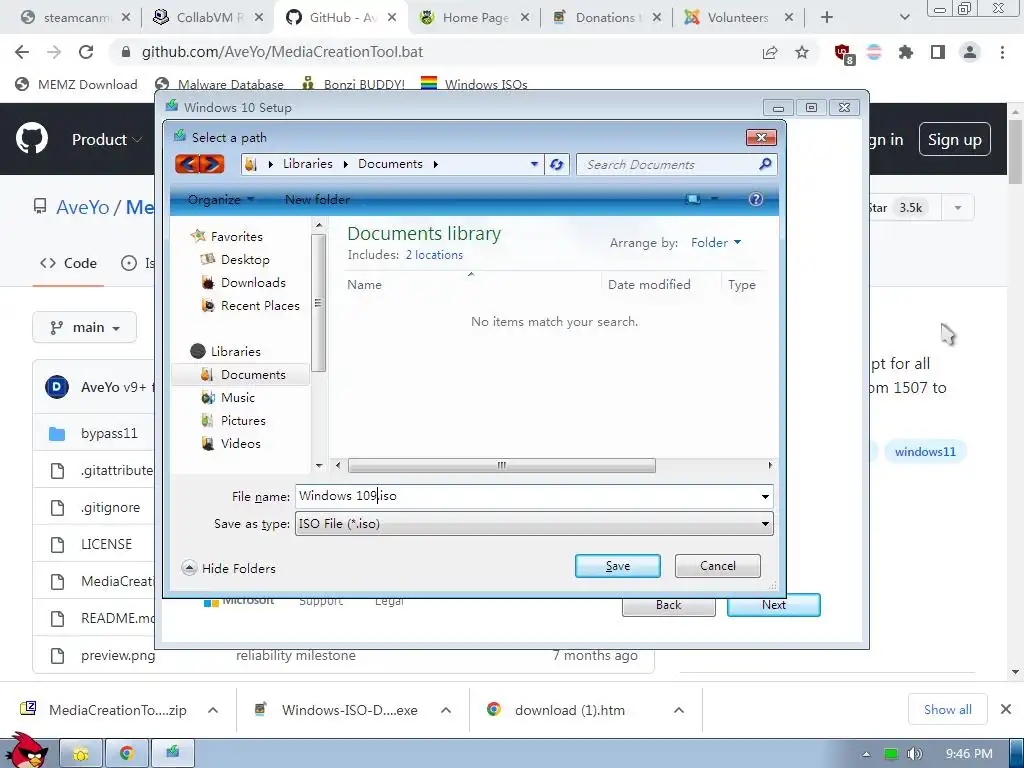Click Libraries in the address breadcrumb
The height and width of the screenshot is (768, 1024).
pos(308,164)
